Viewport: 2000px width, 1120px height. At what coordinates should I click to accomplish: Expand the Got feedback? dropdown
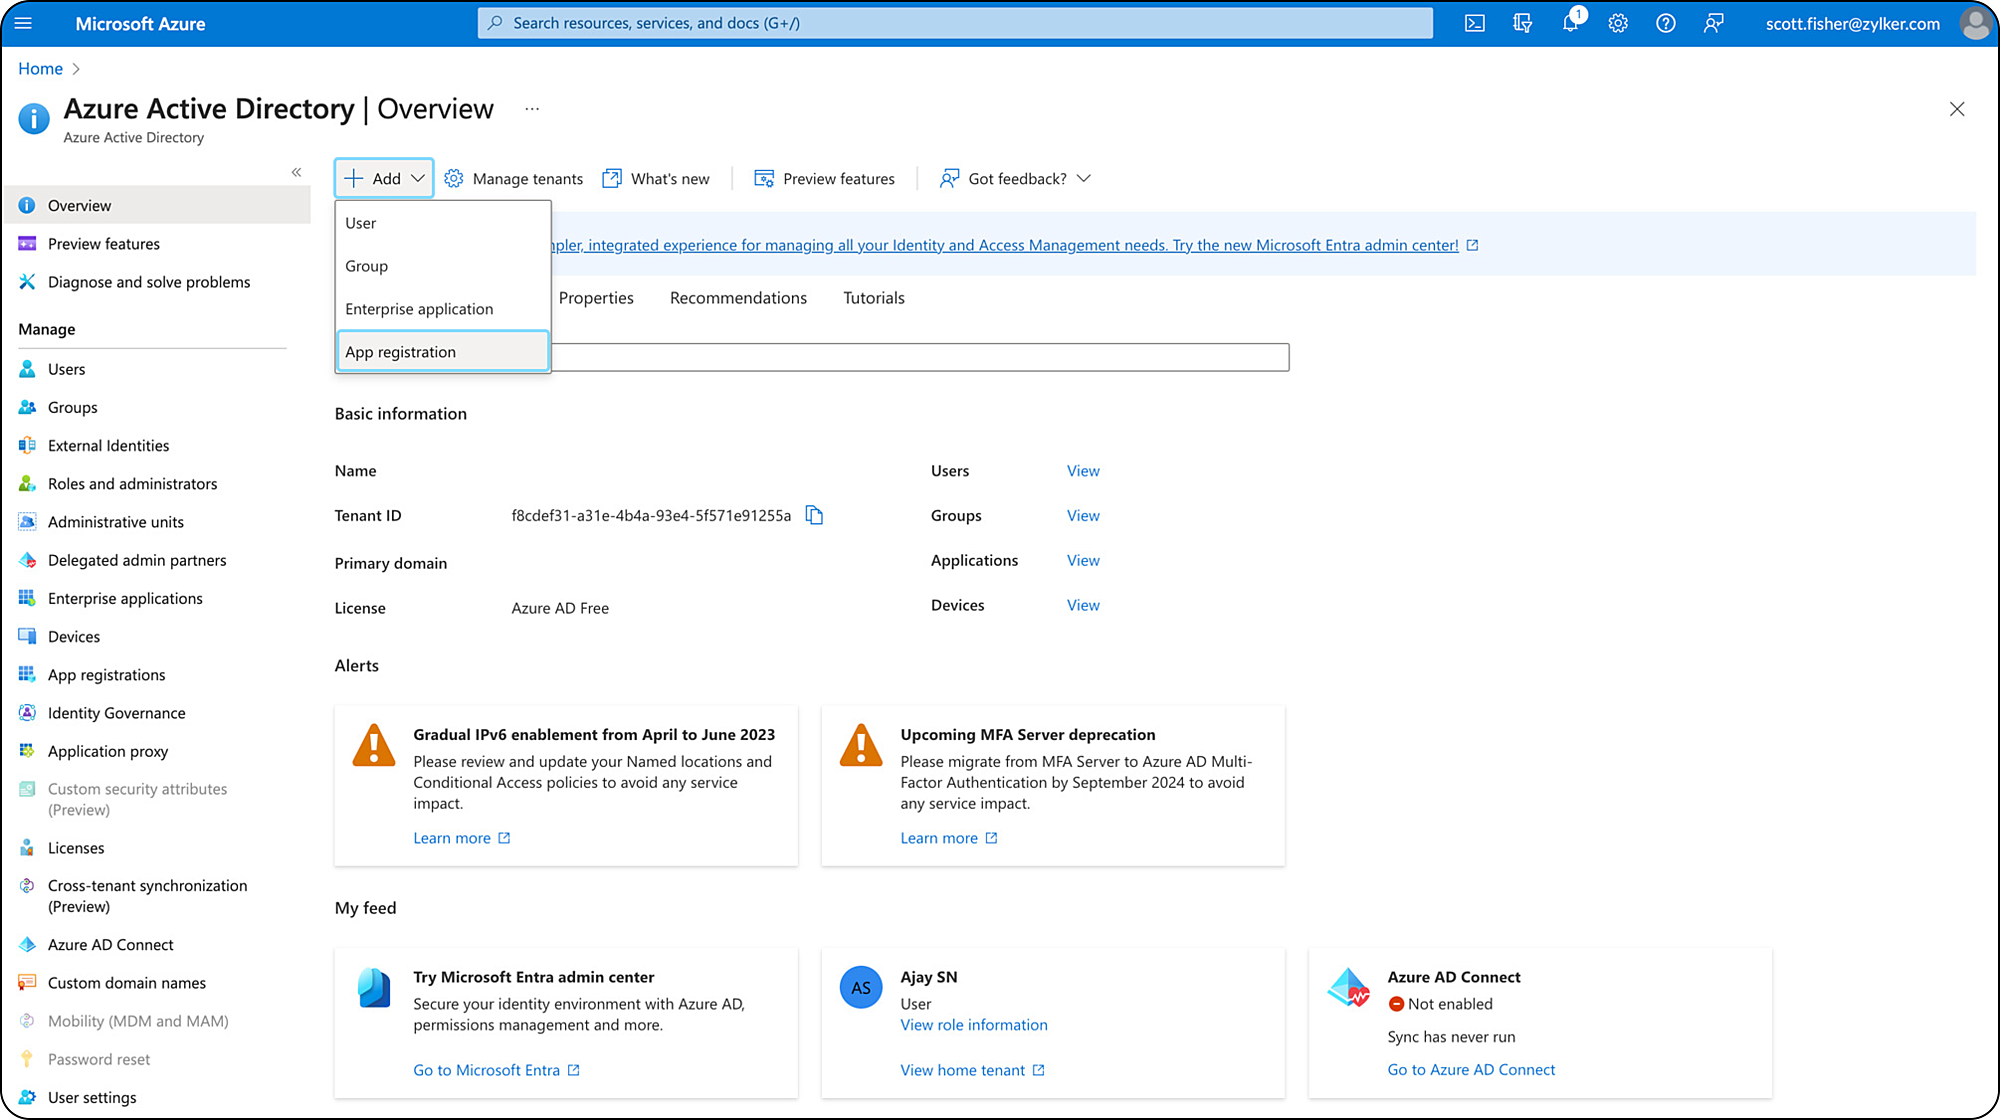pos(1015,178)
